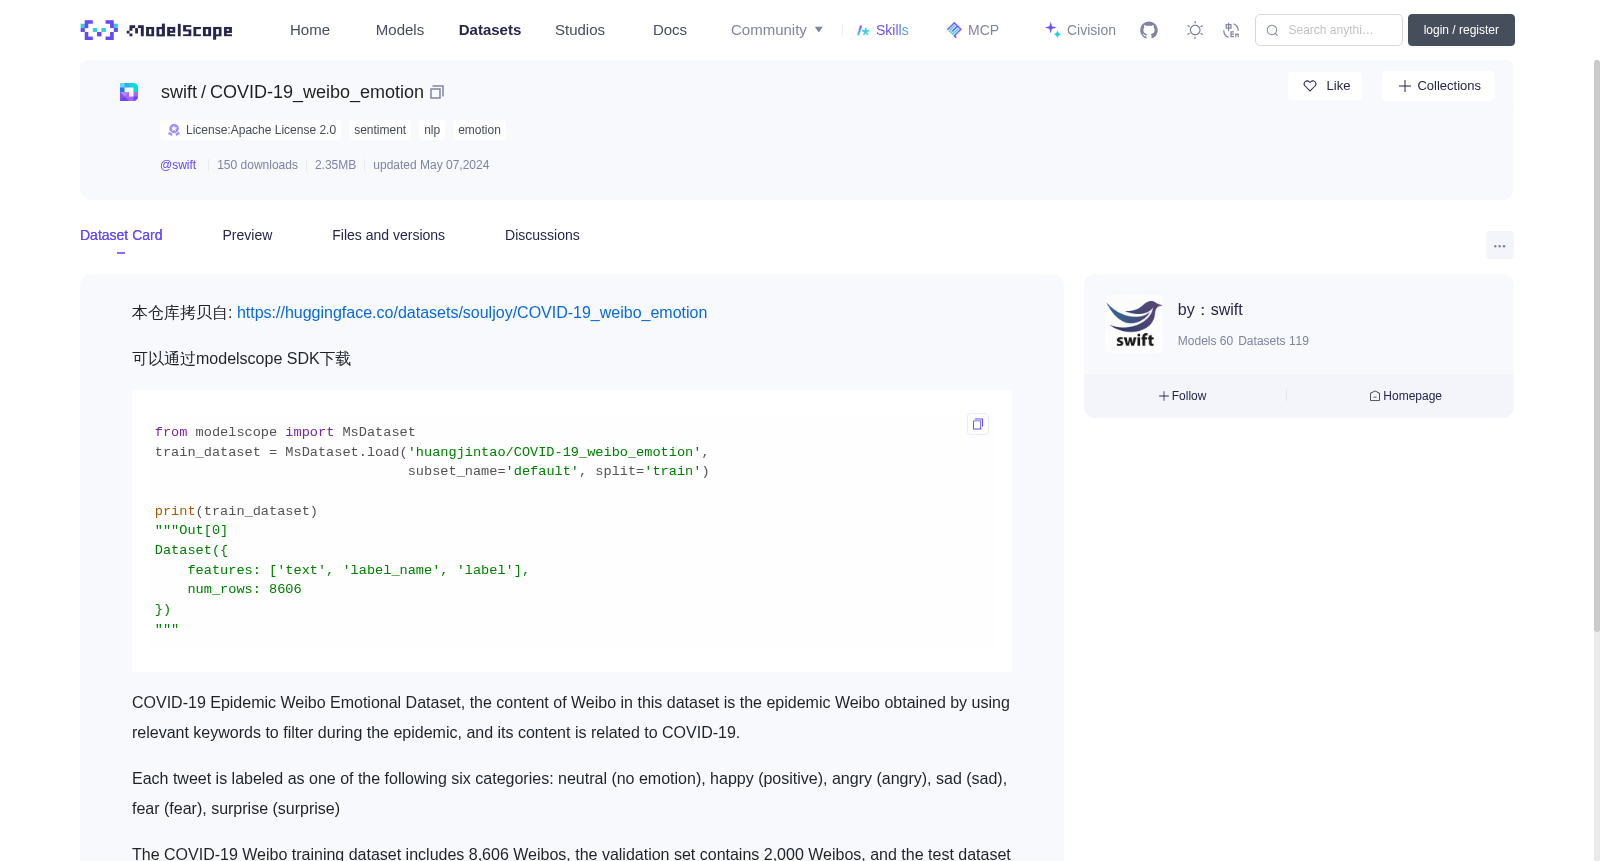Focus the search input field
The height and width of the screenshot is (861, 1600).
click(1329, 30)
